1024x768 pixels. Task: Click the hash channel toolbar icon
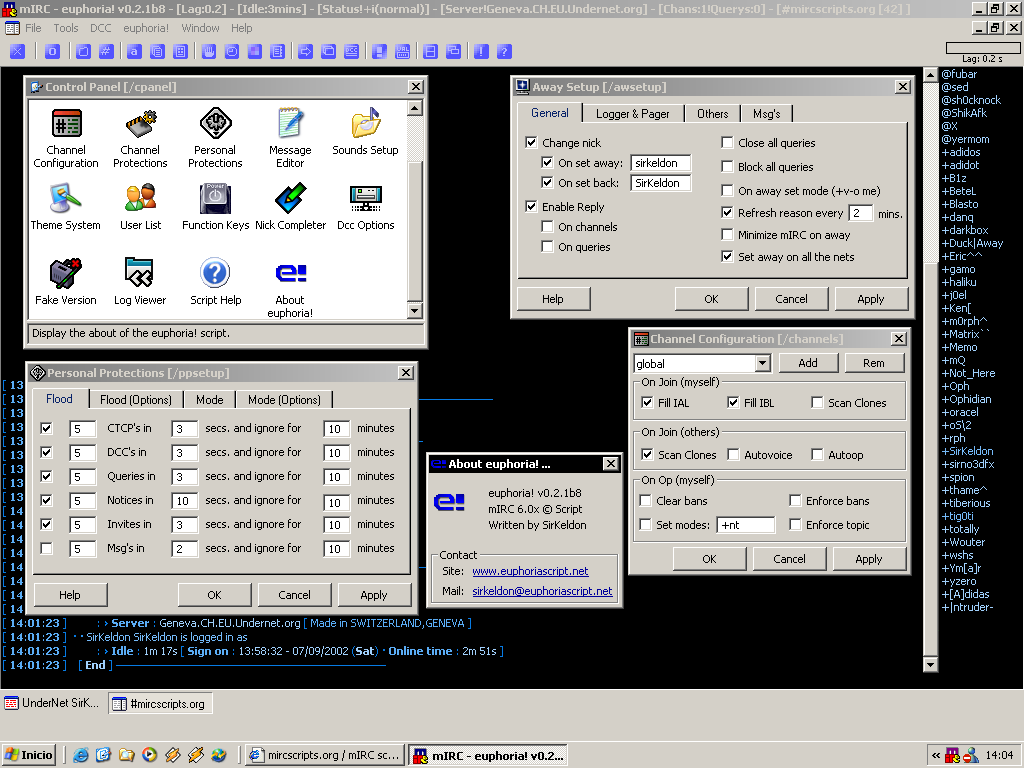point(106,52)
